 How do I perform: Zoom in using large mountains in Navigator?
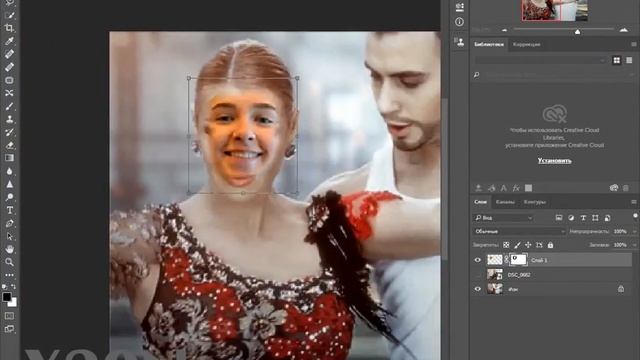pyautogui.click(x=624, y=30)
